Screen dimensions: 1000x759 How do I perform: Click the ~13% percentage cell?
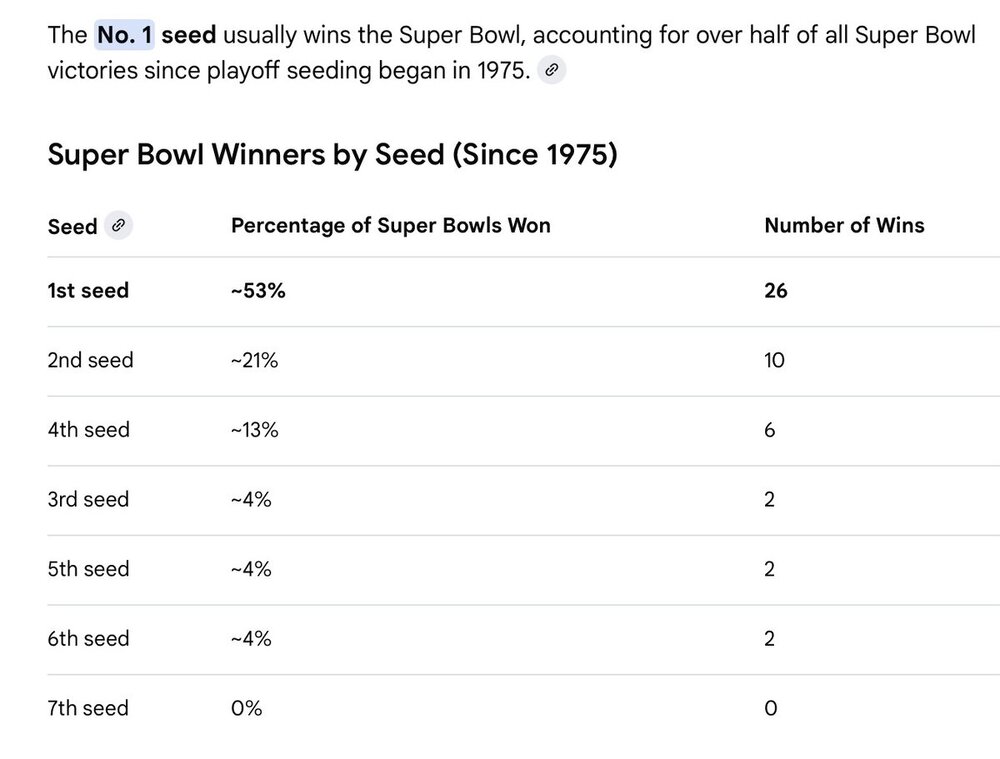[x=254, y=430]
